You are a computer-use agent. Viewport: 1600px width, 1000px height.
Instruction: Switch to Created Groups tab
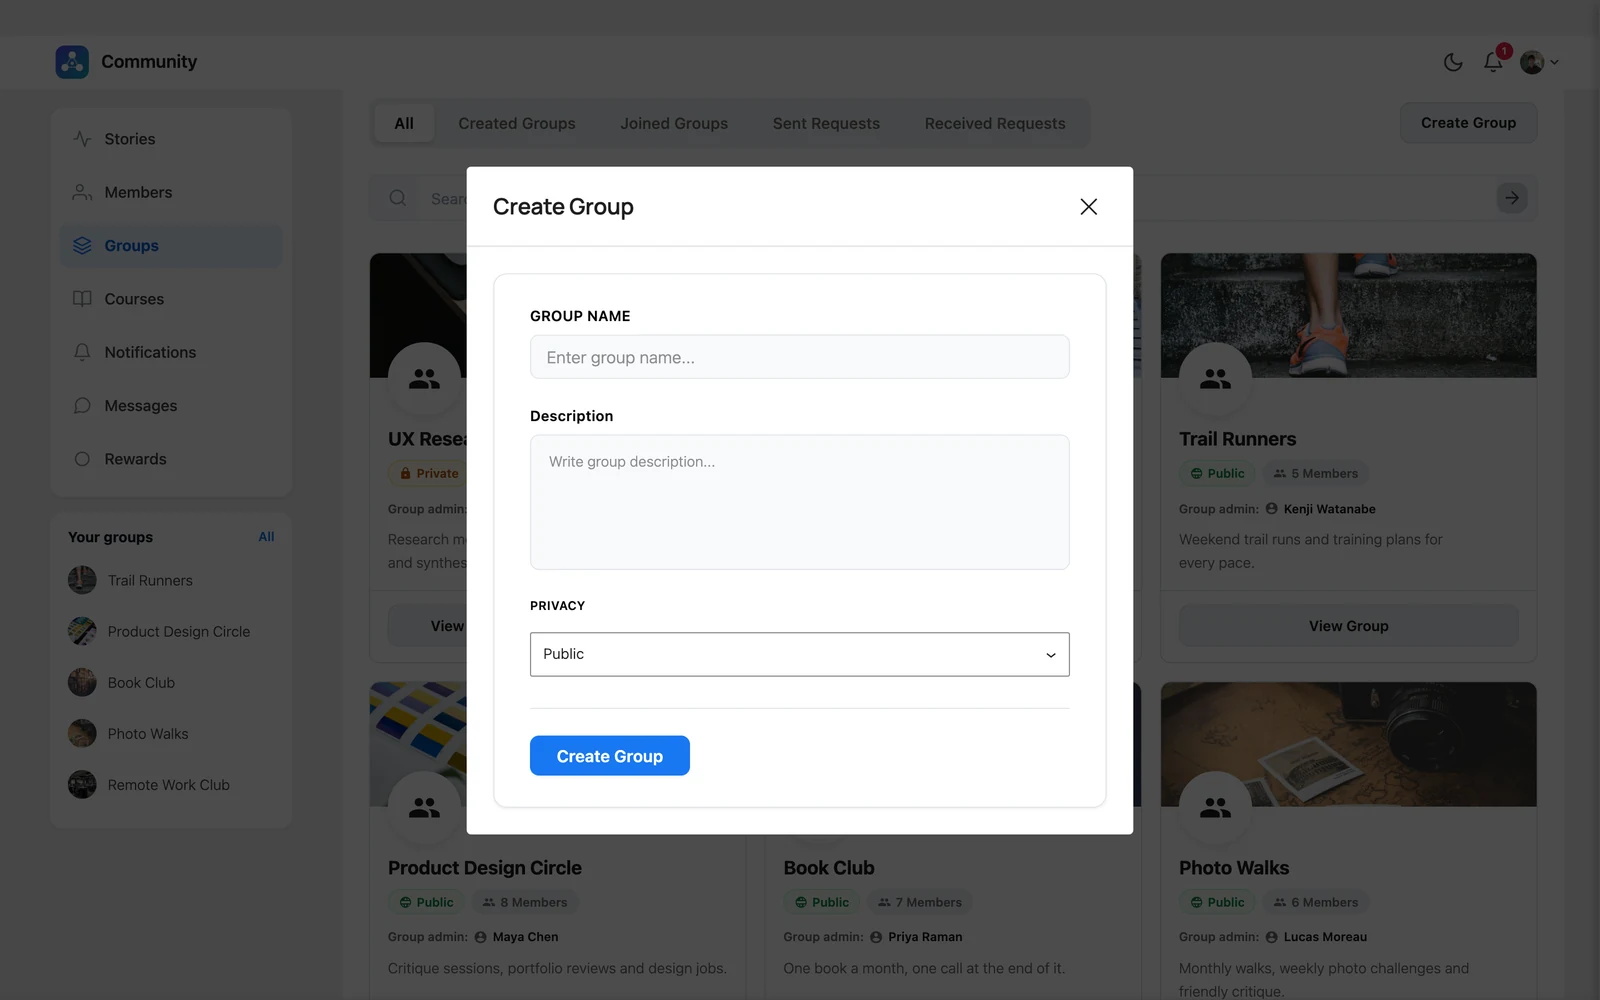(517, 124)
